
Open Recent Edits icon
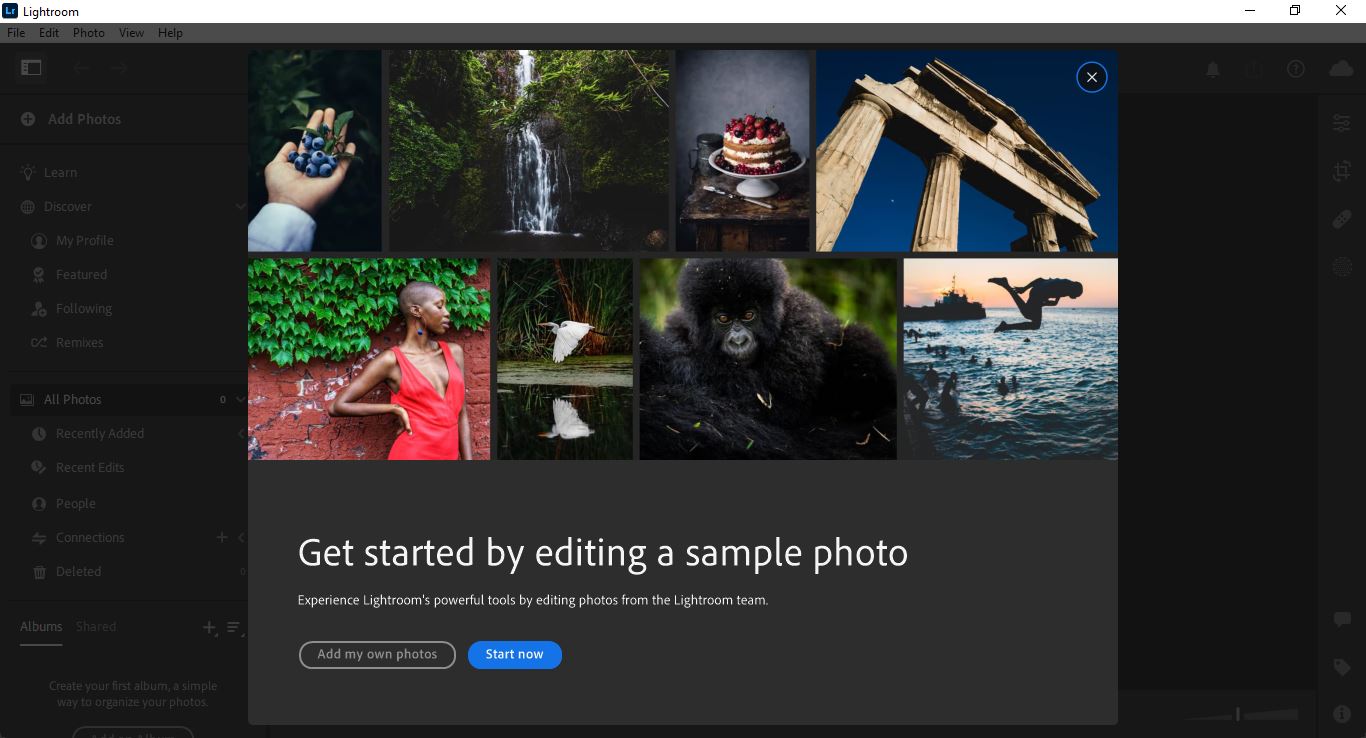pyautogui.click(x=39, y=468)
